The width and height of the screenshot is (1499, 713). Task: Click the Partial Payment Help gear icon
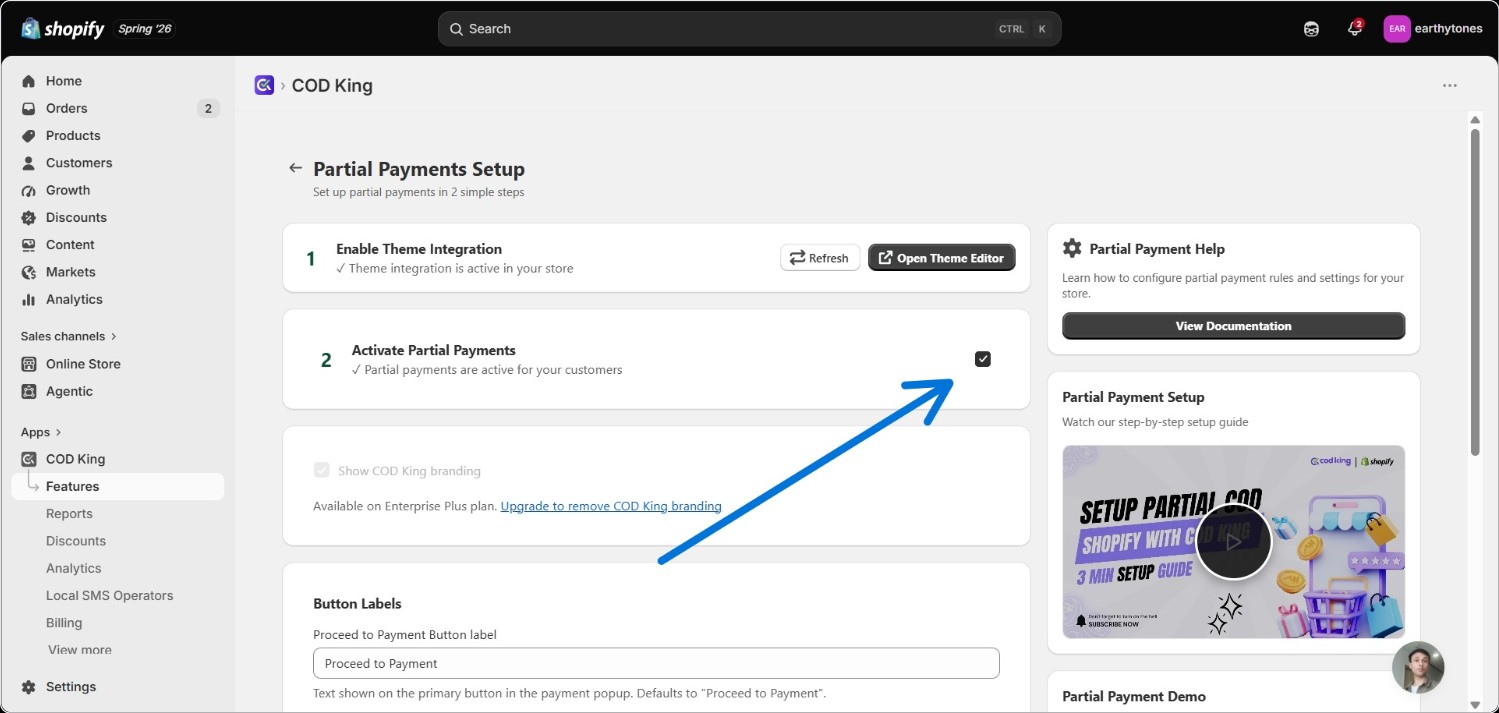[x=1072, y=248]
